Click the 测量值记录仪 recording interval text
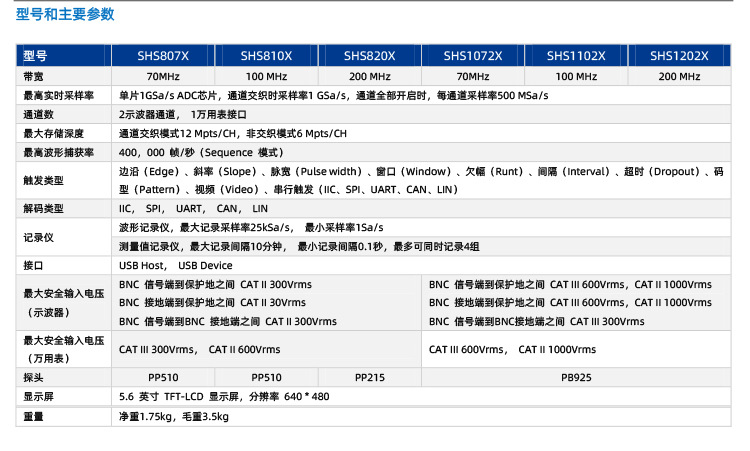750x451 pixels. click(299, 247)
